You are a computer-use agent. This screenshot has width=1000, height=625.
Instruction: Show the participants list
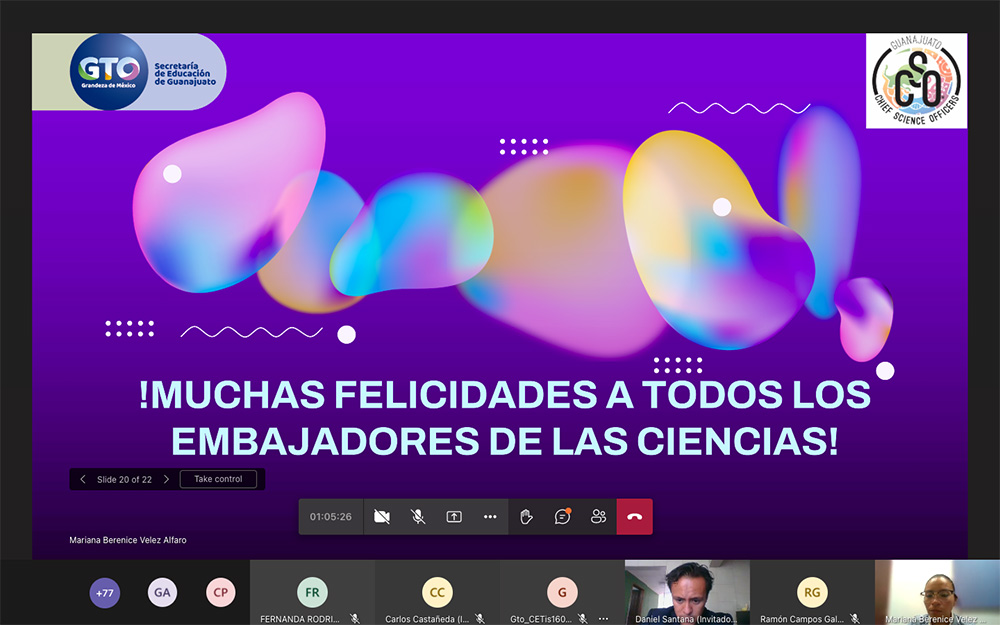tap(599, 517)
